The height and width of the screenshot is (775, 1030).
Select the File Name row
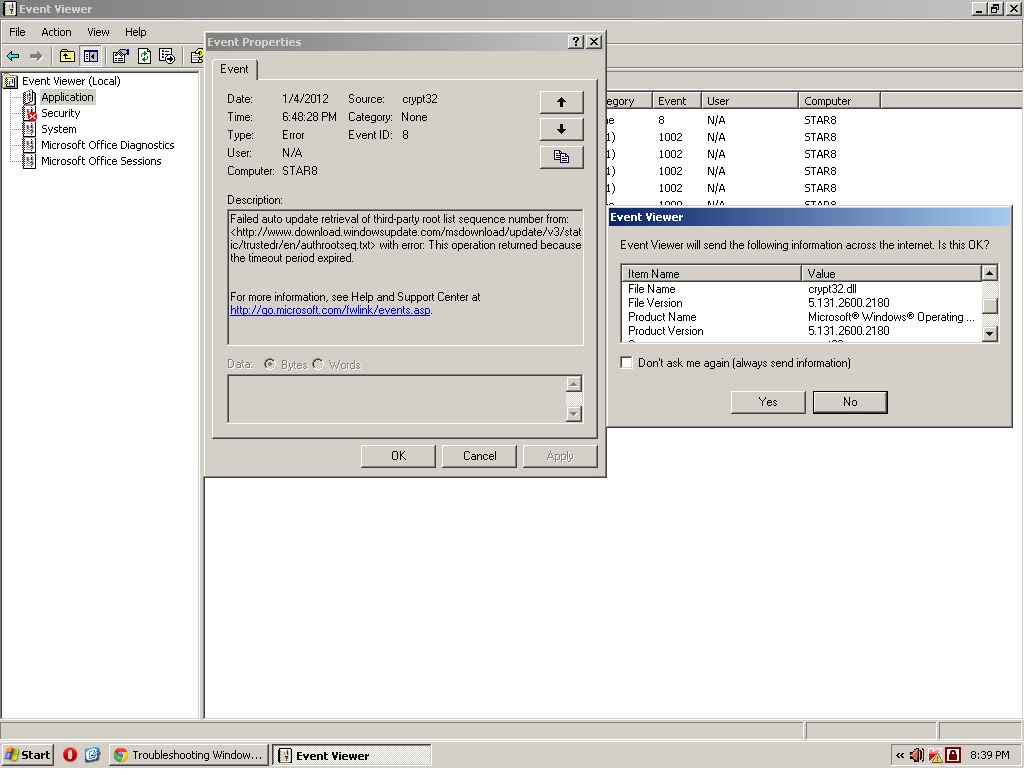coord(801,289)
